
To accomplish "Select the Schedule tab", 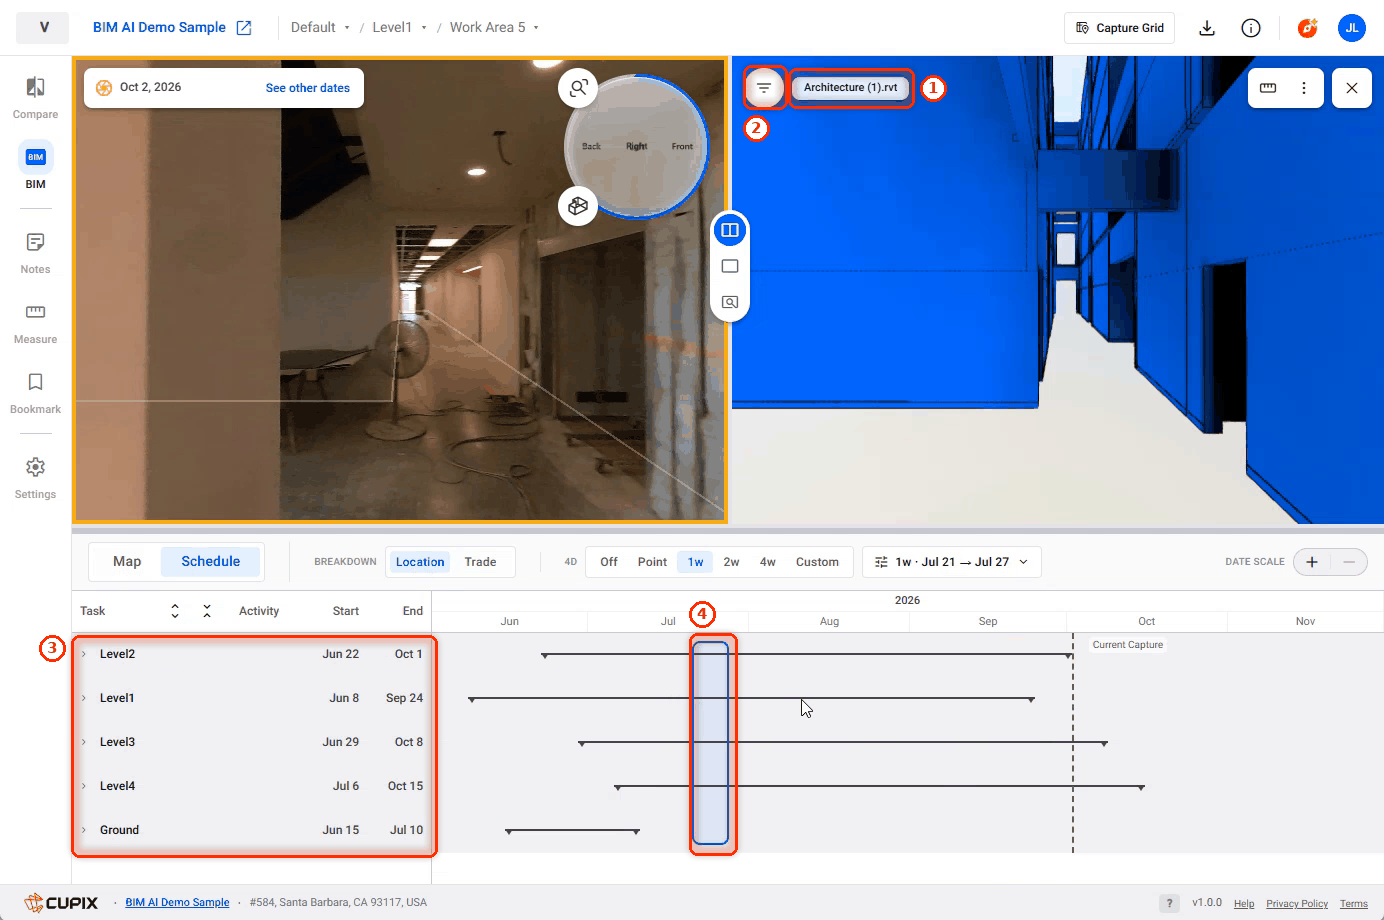I will tap(210, 561).
